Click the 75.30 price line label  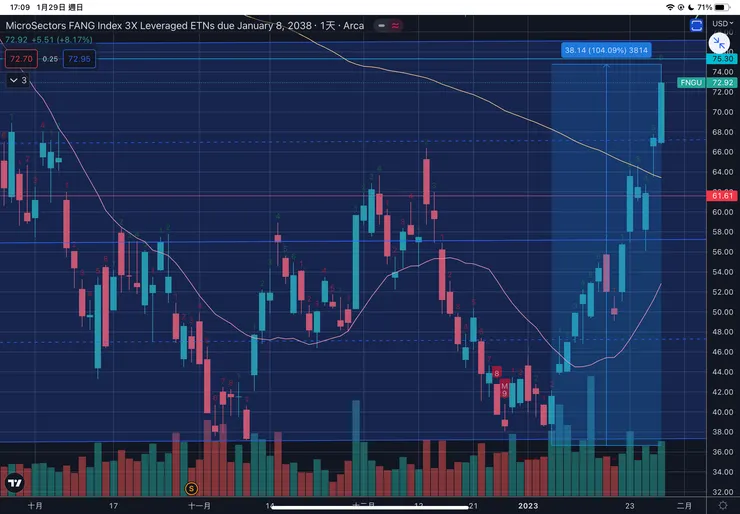point(722,59)
